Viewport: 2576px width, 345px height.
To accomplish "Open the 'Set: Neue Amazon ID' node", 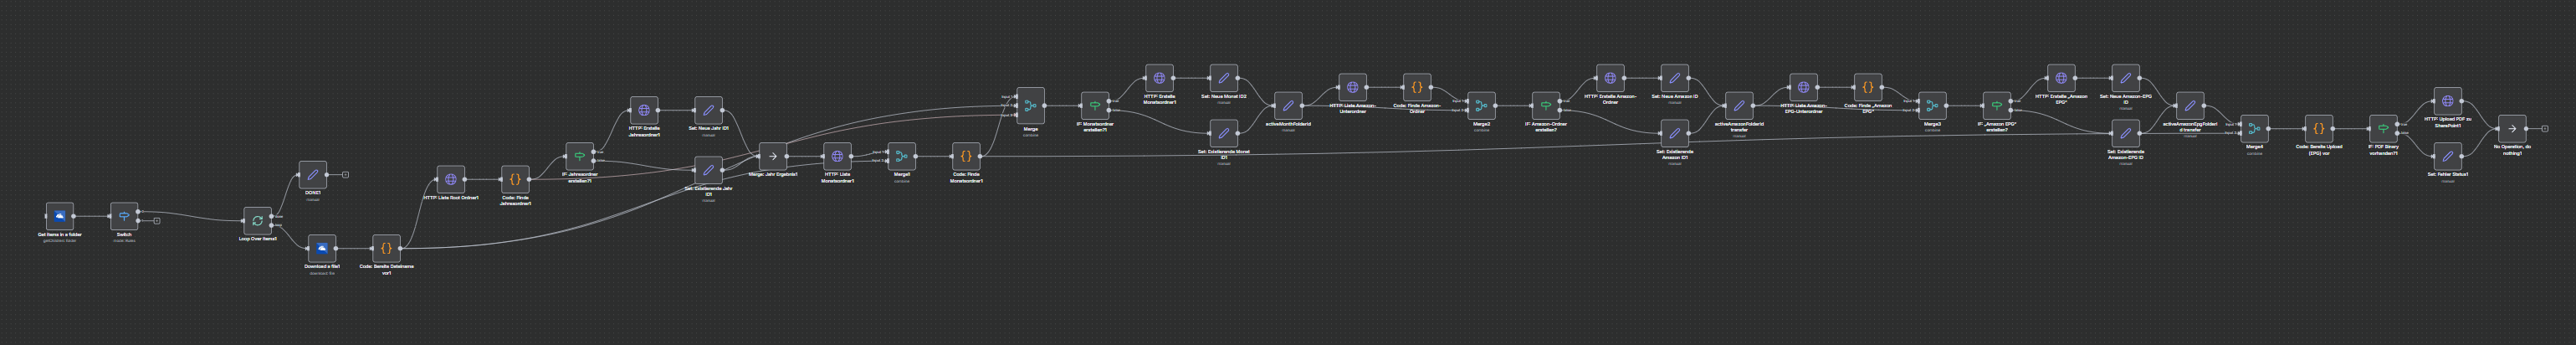I will pos(1674,78).
